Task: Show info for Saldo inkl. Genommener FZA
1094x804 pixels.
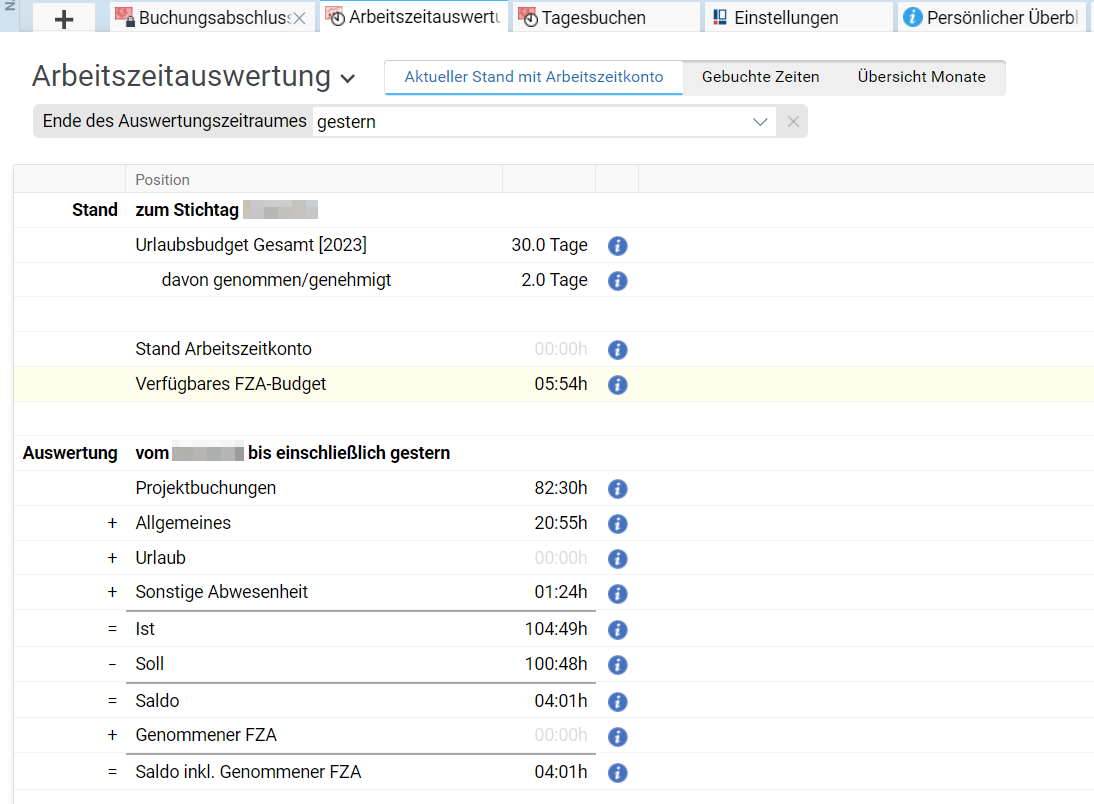Action: pyautogui.click(x=617, y=773)
